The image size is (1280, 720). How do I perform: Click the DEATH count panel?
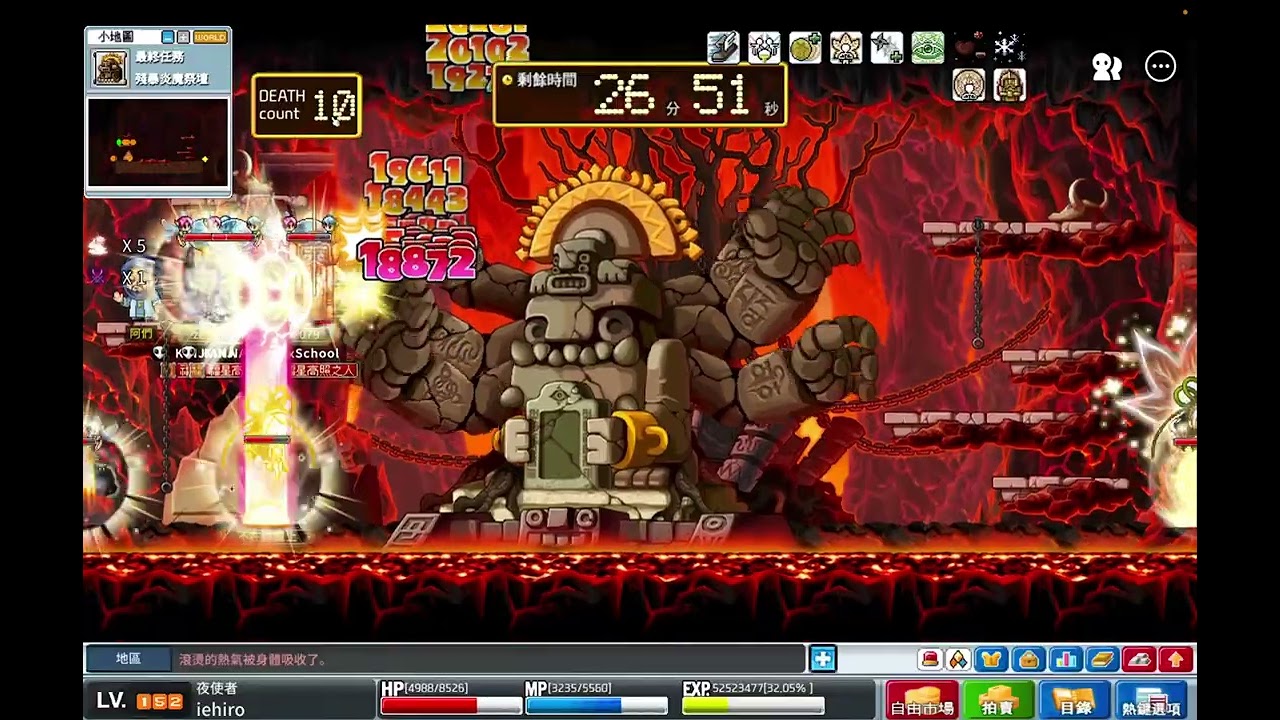[306, 105]
